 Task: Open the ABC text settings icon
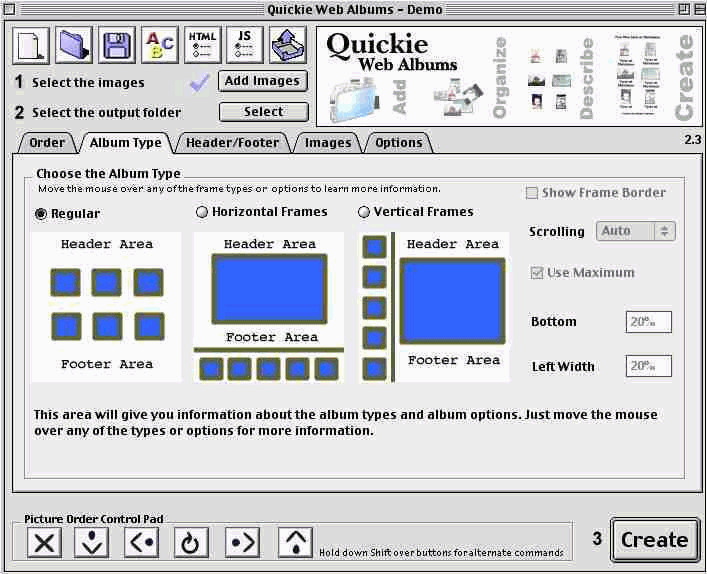coord(160,45)
